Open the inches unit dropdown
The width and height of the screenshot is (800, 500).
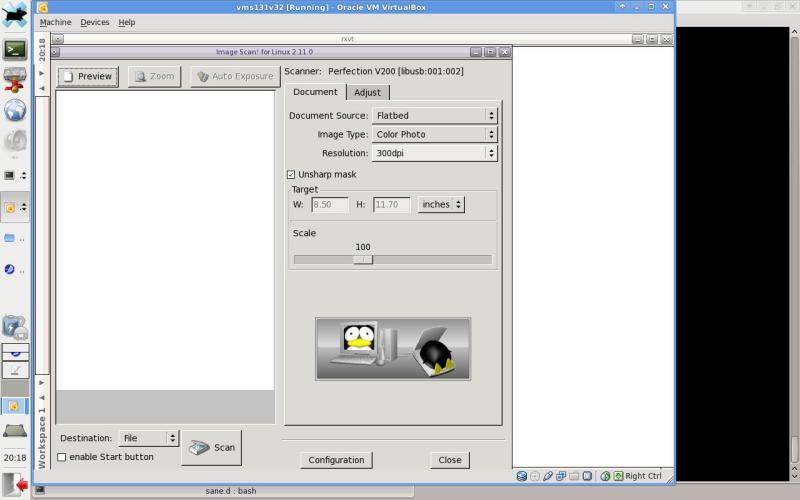click(441, 205)
